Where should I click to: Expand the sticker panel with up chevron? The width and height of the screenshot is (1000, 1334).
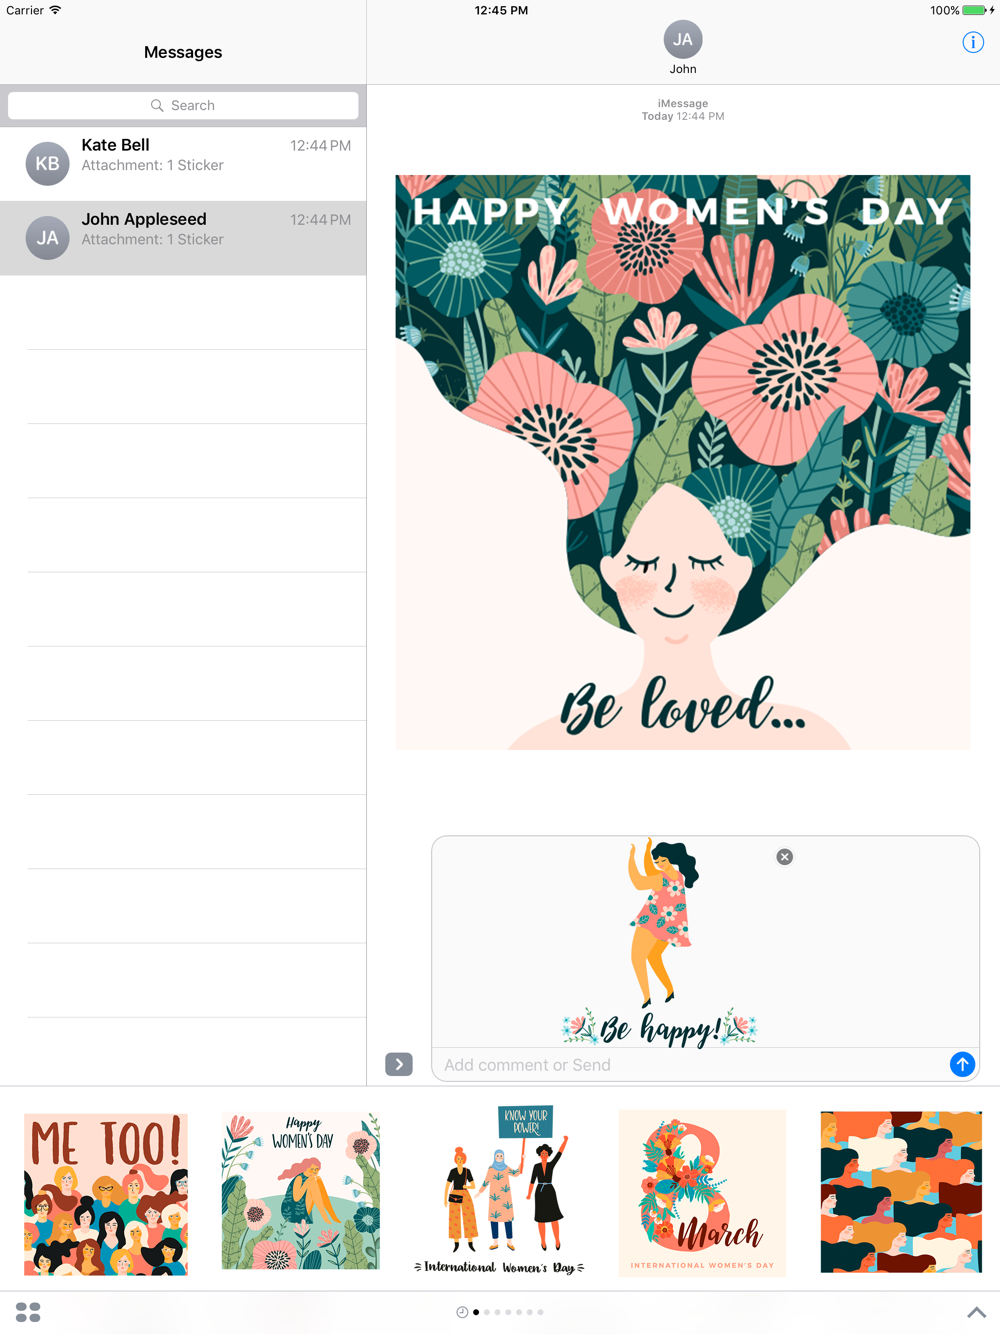pos(977,1312)
